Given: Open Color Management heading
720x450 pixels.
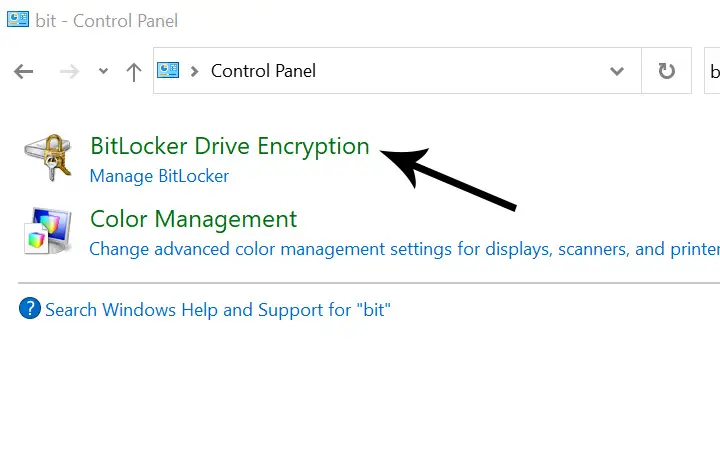Looking at the screenshot, I should tap(193, 219).
